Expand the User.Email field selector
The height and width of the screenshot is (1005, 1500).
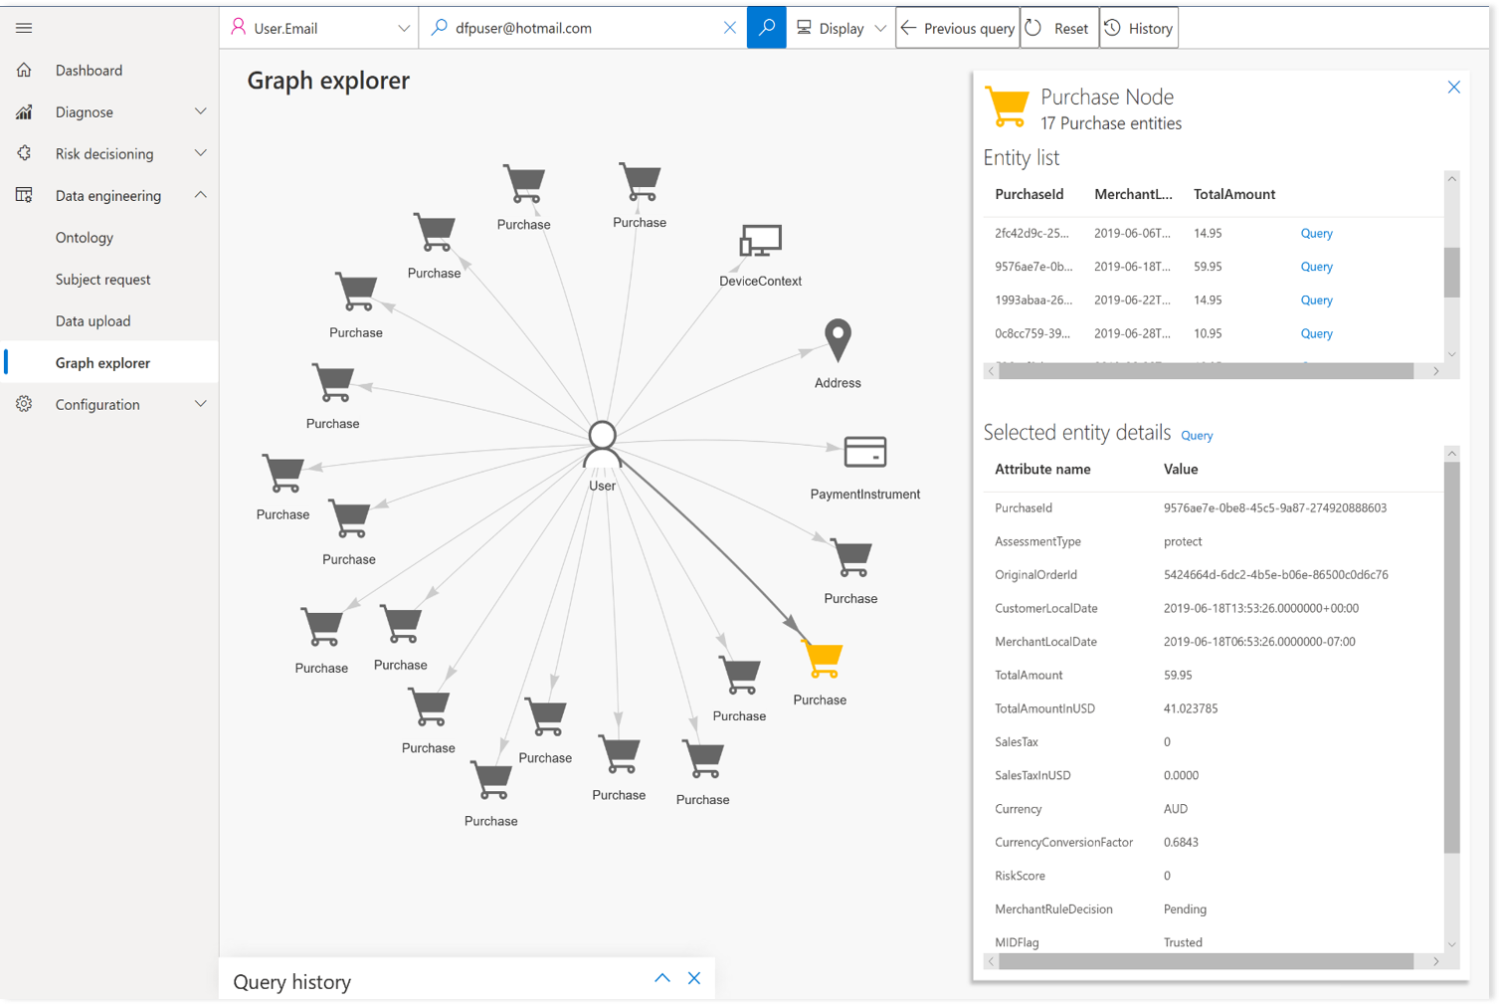(404, 27)
